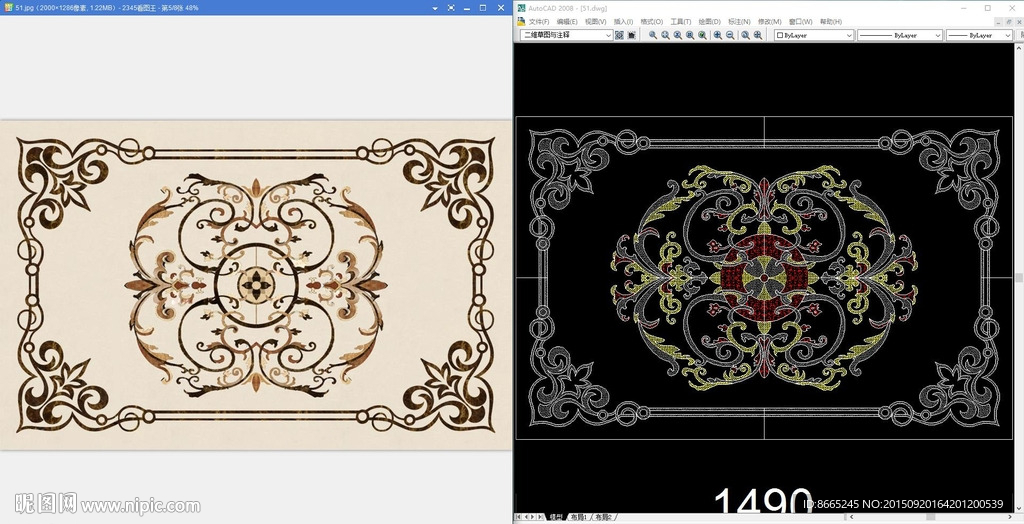Close the 51.jpg image viewer window
Viewport: 1024px width, 524px height.
pos(501,8)
